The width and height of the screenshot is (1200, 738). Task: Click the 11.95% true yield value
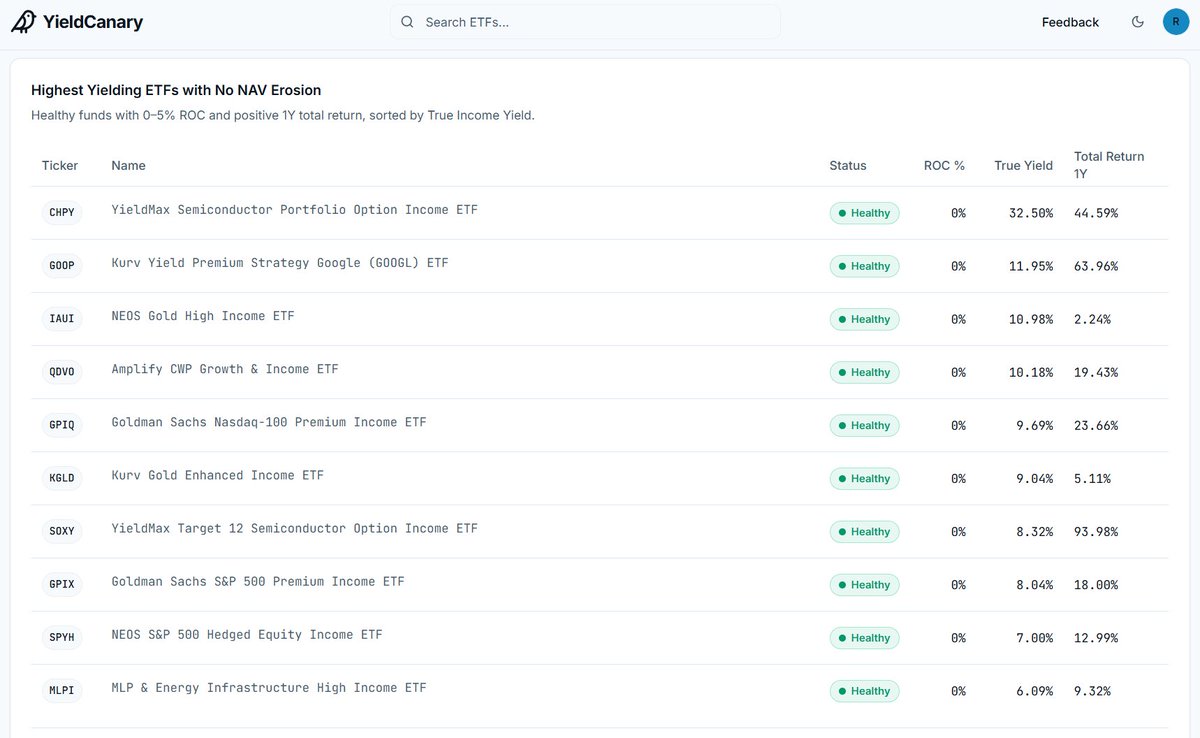[x=1031, y=266]
